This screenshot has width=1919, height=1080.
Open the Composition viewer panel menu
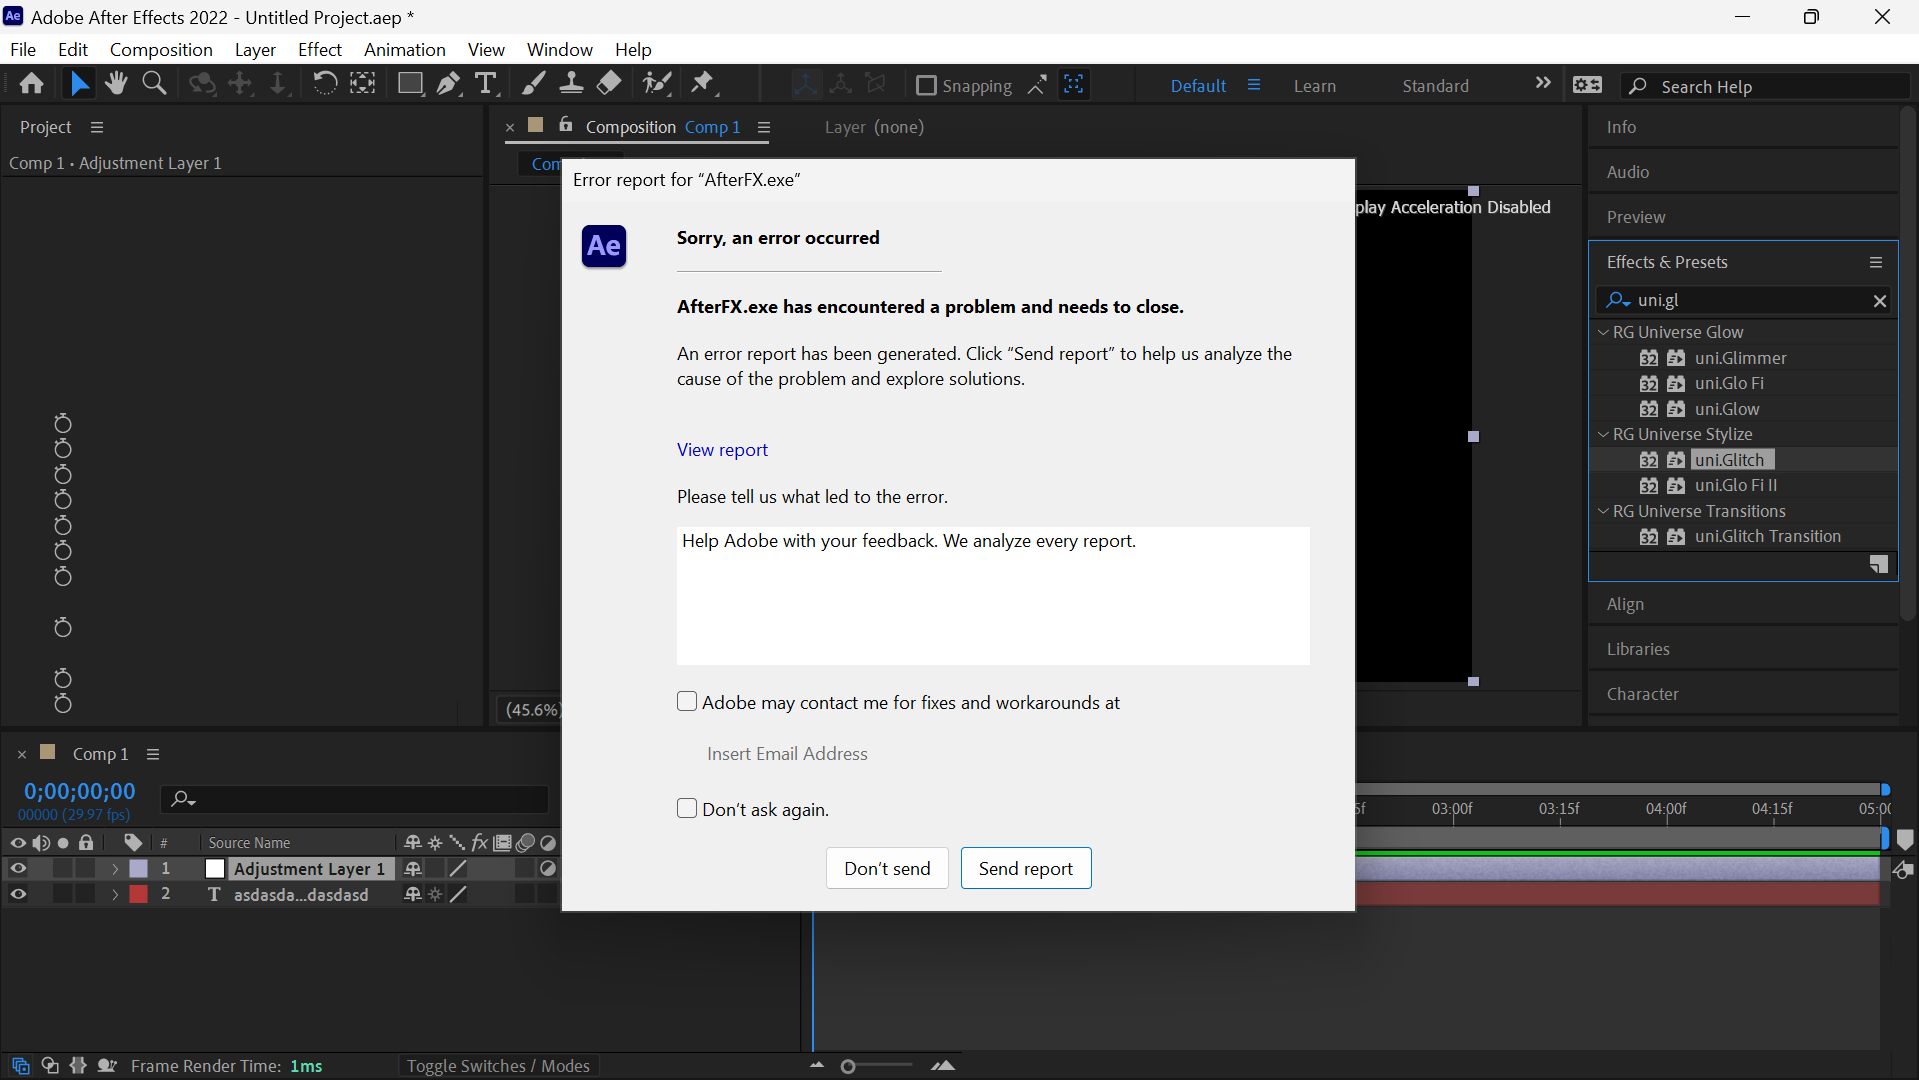click(764, 127)
